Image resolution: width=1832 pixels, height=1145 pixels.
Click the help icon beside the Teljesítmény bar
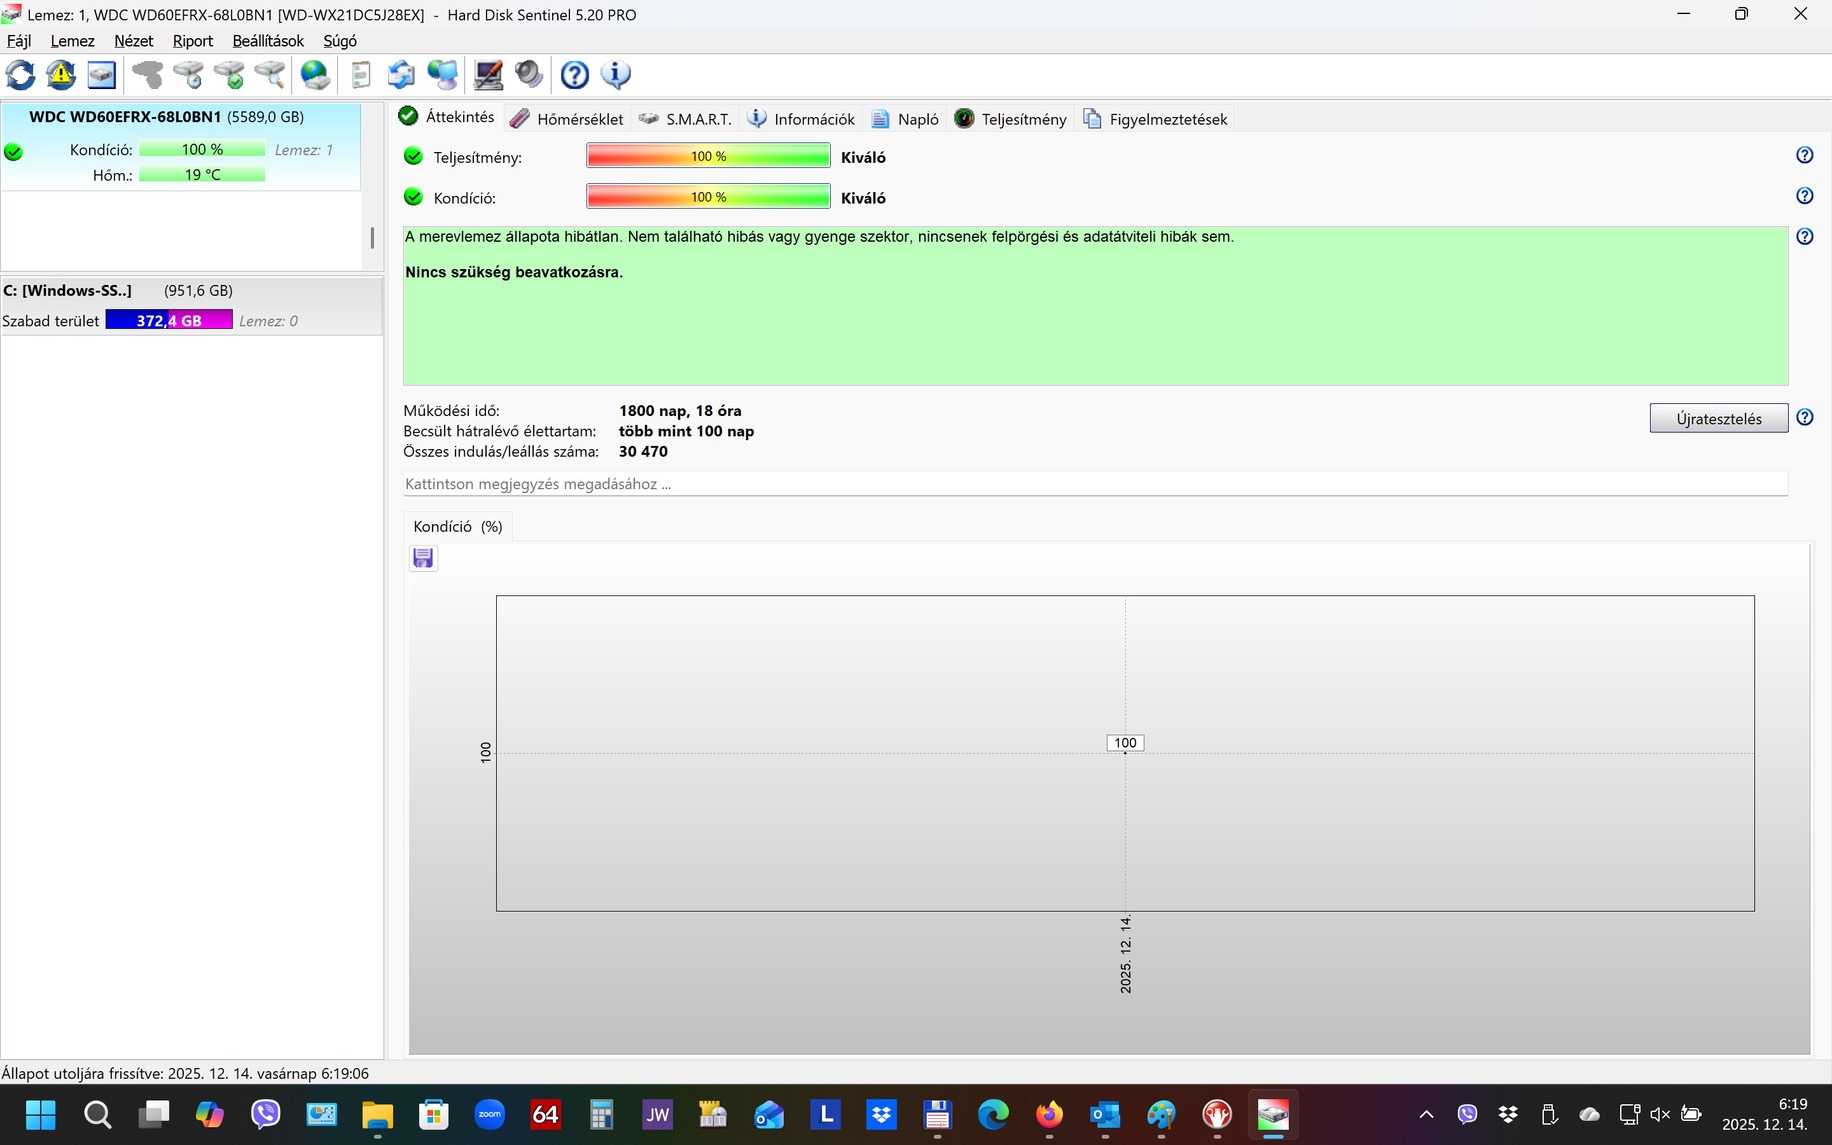click(x=1805, y=155)
